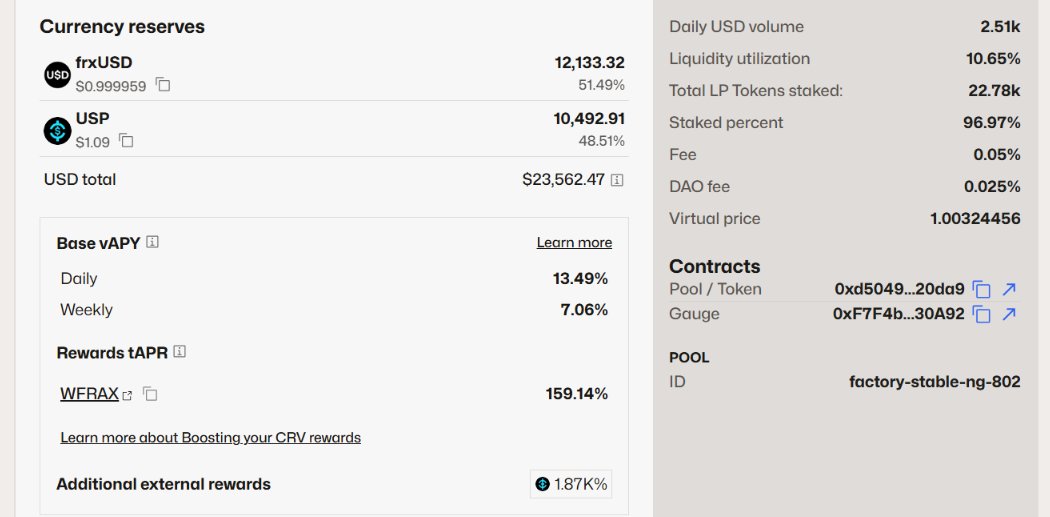Copy the Gauge contract address
Screen dimensions: 1050x517
click(981, 314)
